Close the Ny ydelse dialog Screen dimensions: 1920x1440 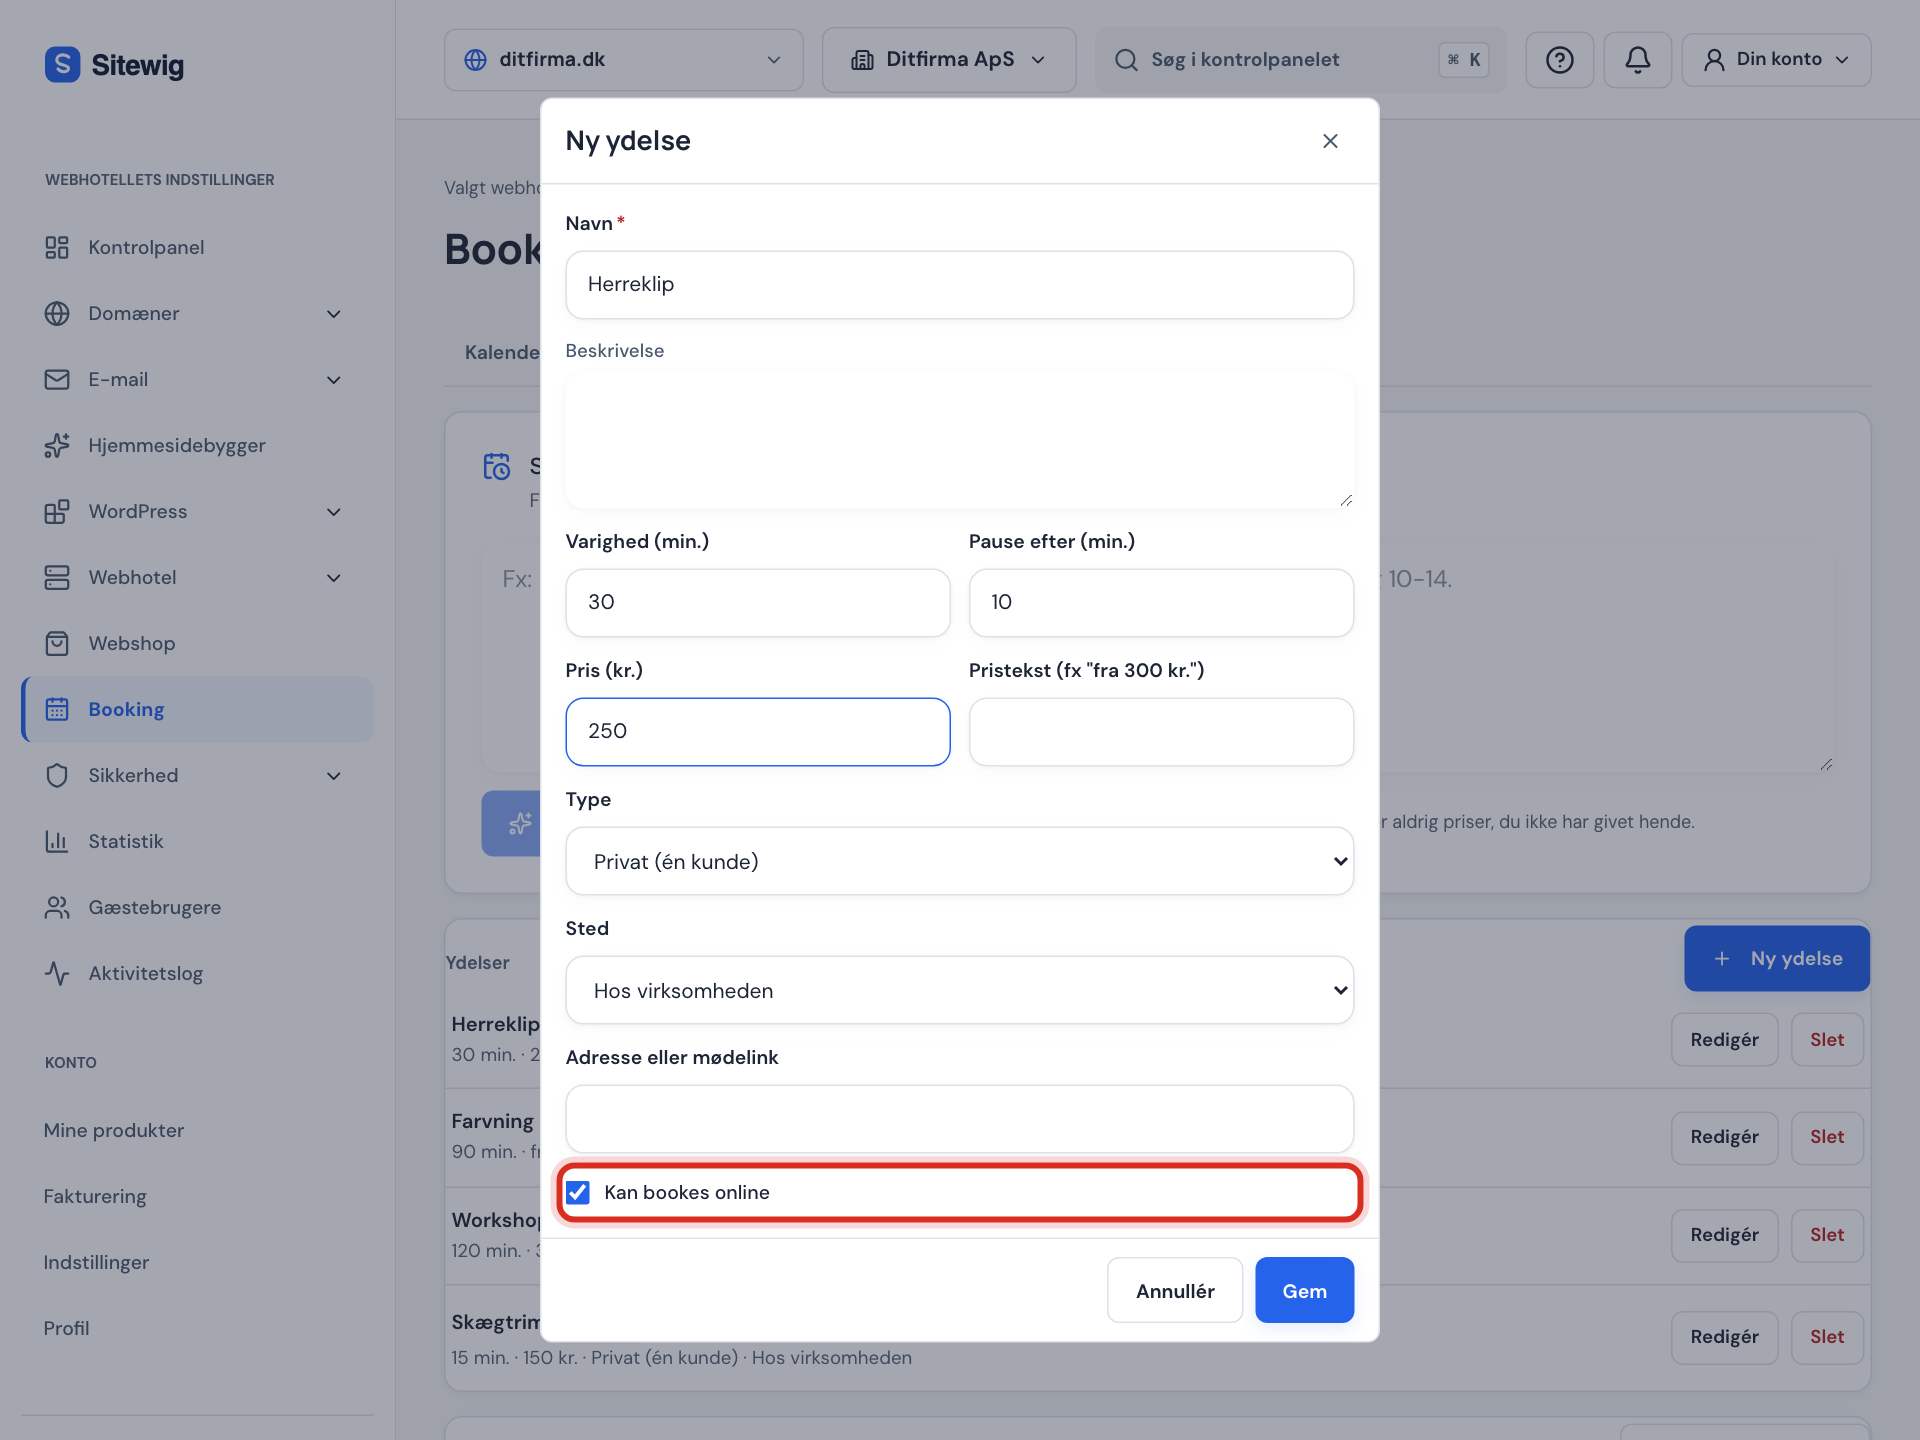1330,141
